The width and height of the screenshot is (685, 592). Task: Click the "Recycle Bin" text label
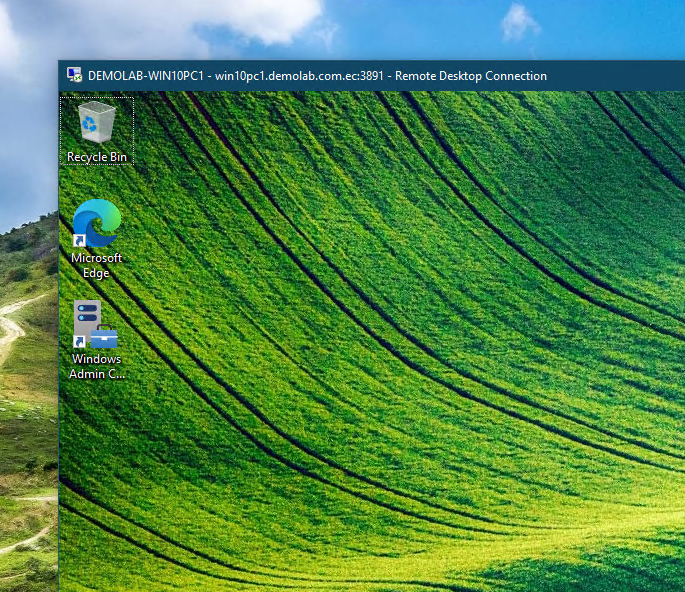[x=96, y=157]
